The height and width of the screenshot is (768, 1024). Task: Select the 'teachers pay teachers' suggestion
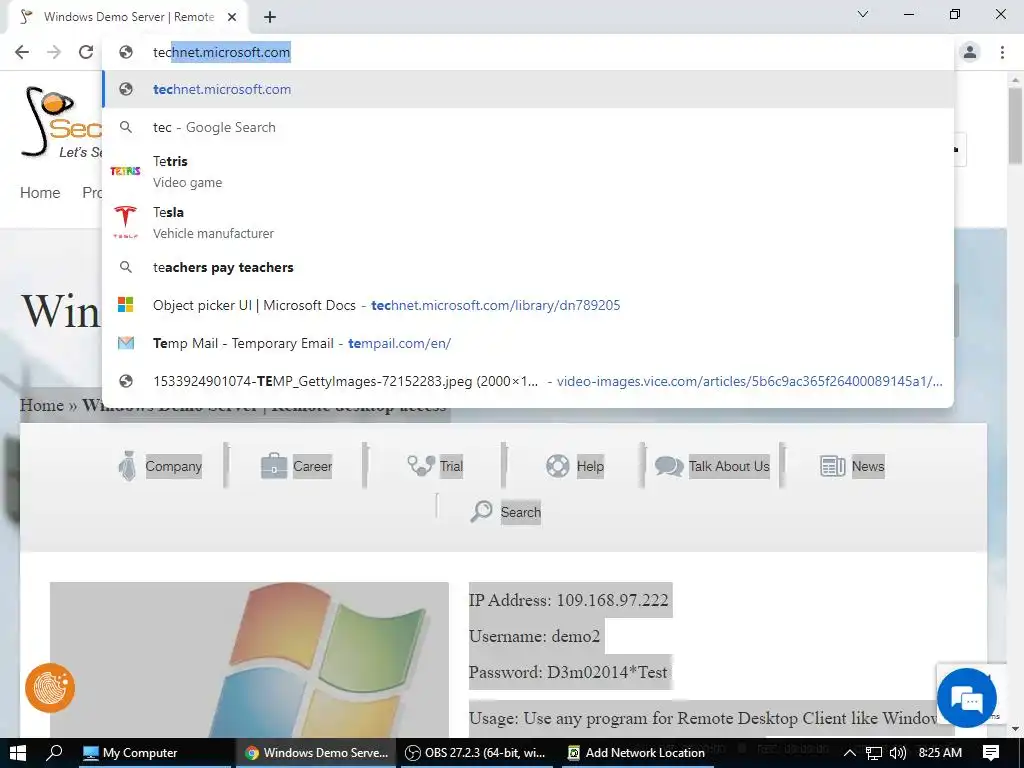pos(528,267)
